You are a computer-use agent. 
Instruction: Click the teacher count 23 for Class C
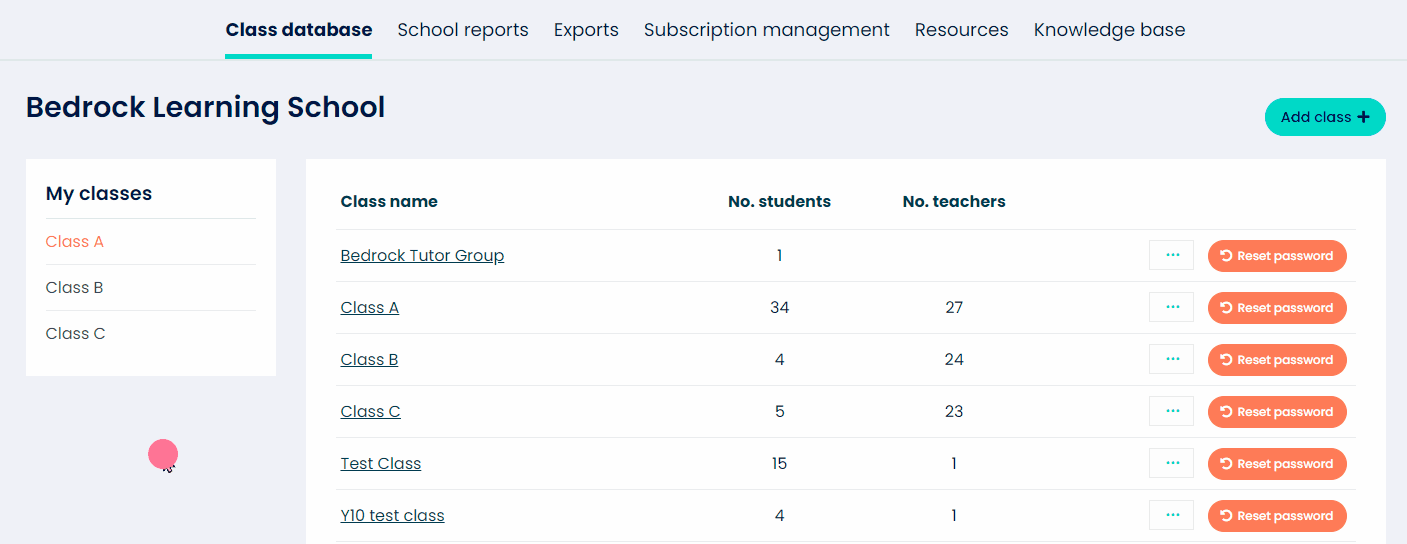point(954,412)
